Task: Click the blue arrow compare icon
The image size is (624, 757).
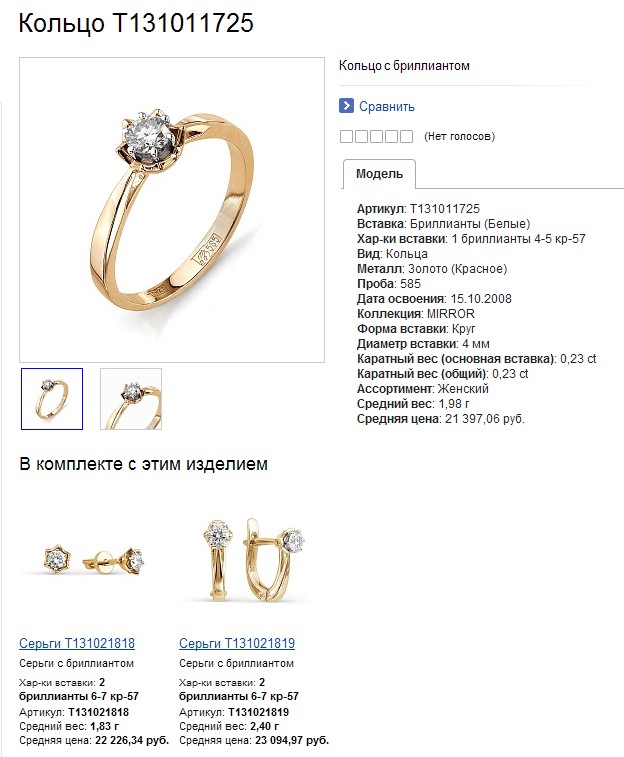Action: click(346, 106)
